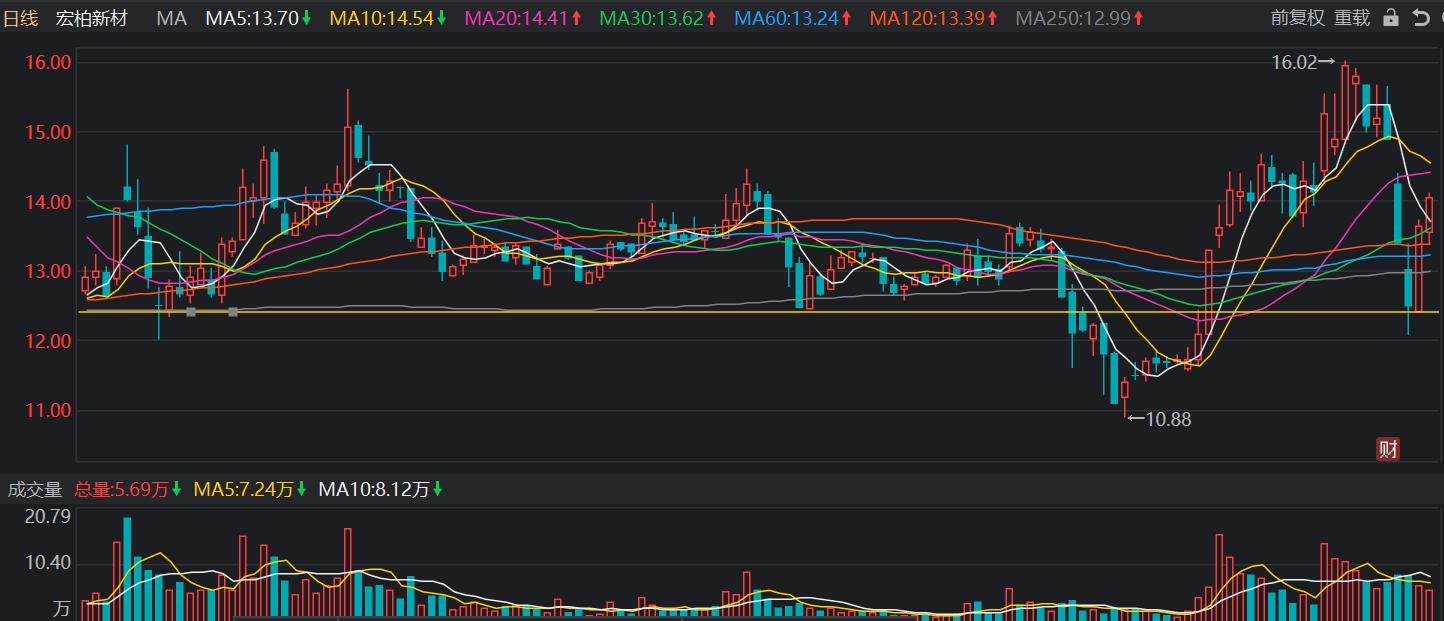Toggle the magenta MA20:14.41 line label

524,18
